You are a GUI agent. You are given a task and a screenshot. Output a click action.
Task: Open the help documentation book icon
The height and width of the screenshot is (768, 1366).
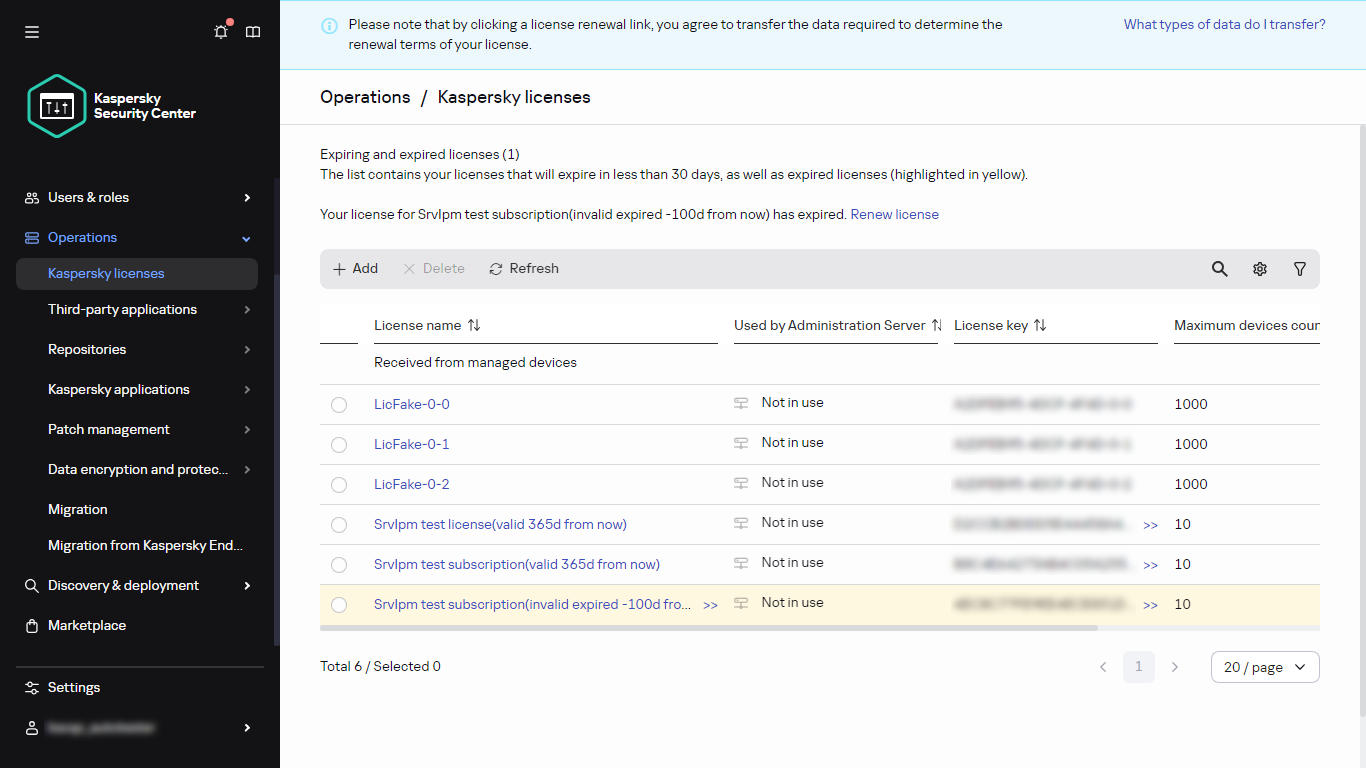coord(252,31)
